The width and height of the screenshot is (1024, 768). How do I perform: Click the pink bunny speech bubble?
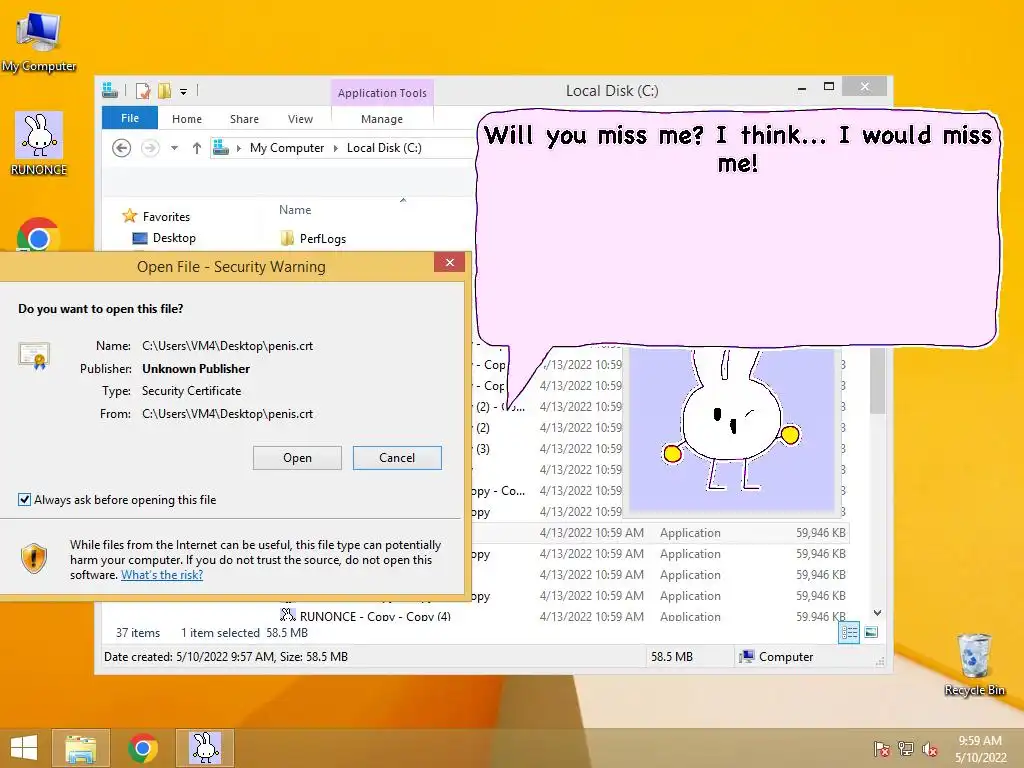tap(737, 230)
